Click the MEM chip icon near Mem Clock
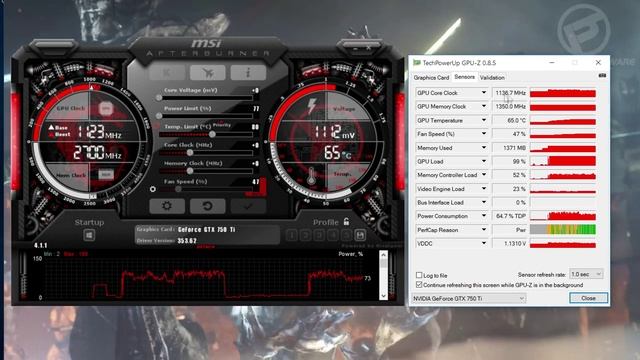The height and width of the screenshot is (360, 640). (106, 174)
